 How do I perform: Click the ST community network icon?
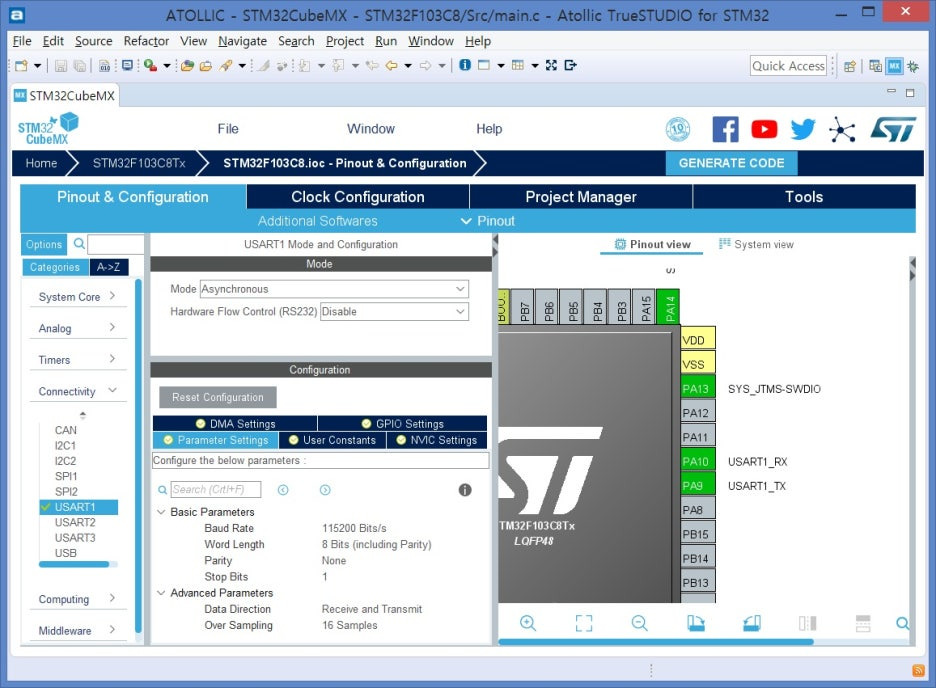(x=842, y=129)
